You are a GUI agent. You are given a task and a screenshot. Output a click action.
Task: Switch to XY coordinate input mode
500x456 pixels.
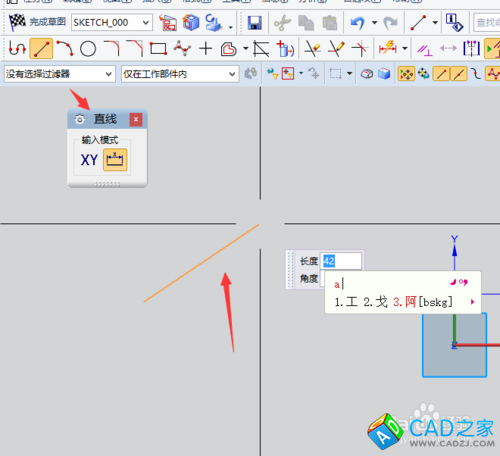tap(89, 160)
